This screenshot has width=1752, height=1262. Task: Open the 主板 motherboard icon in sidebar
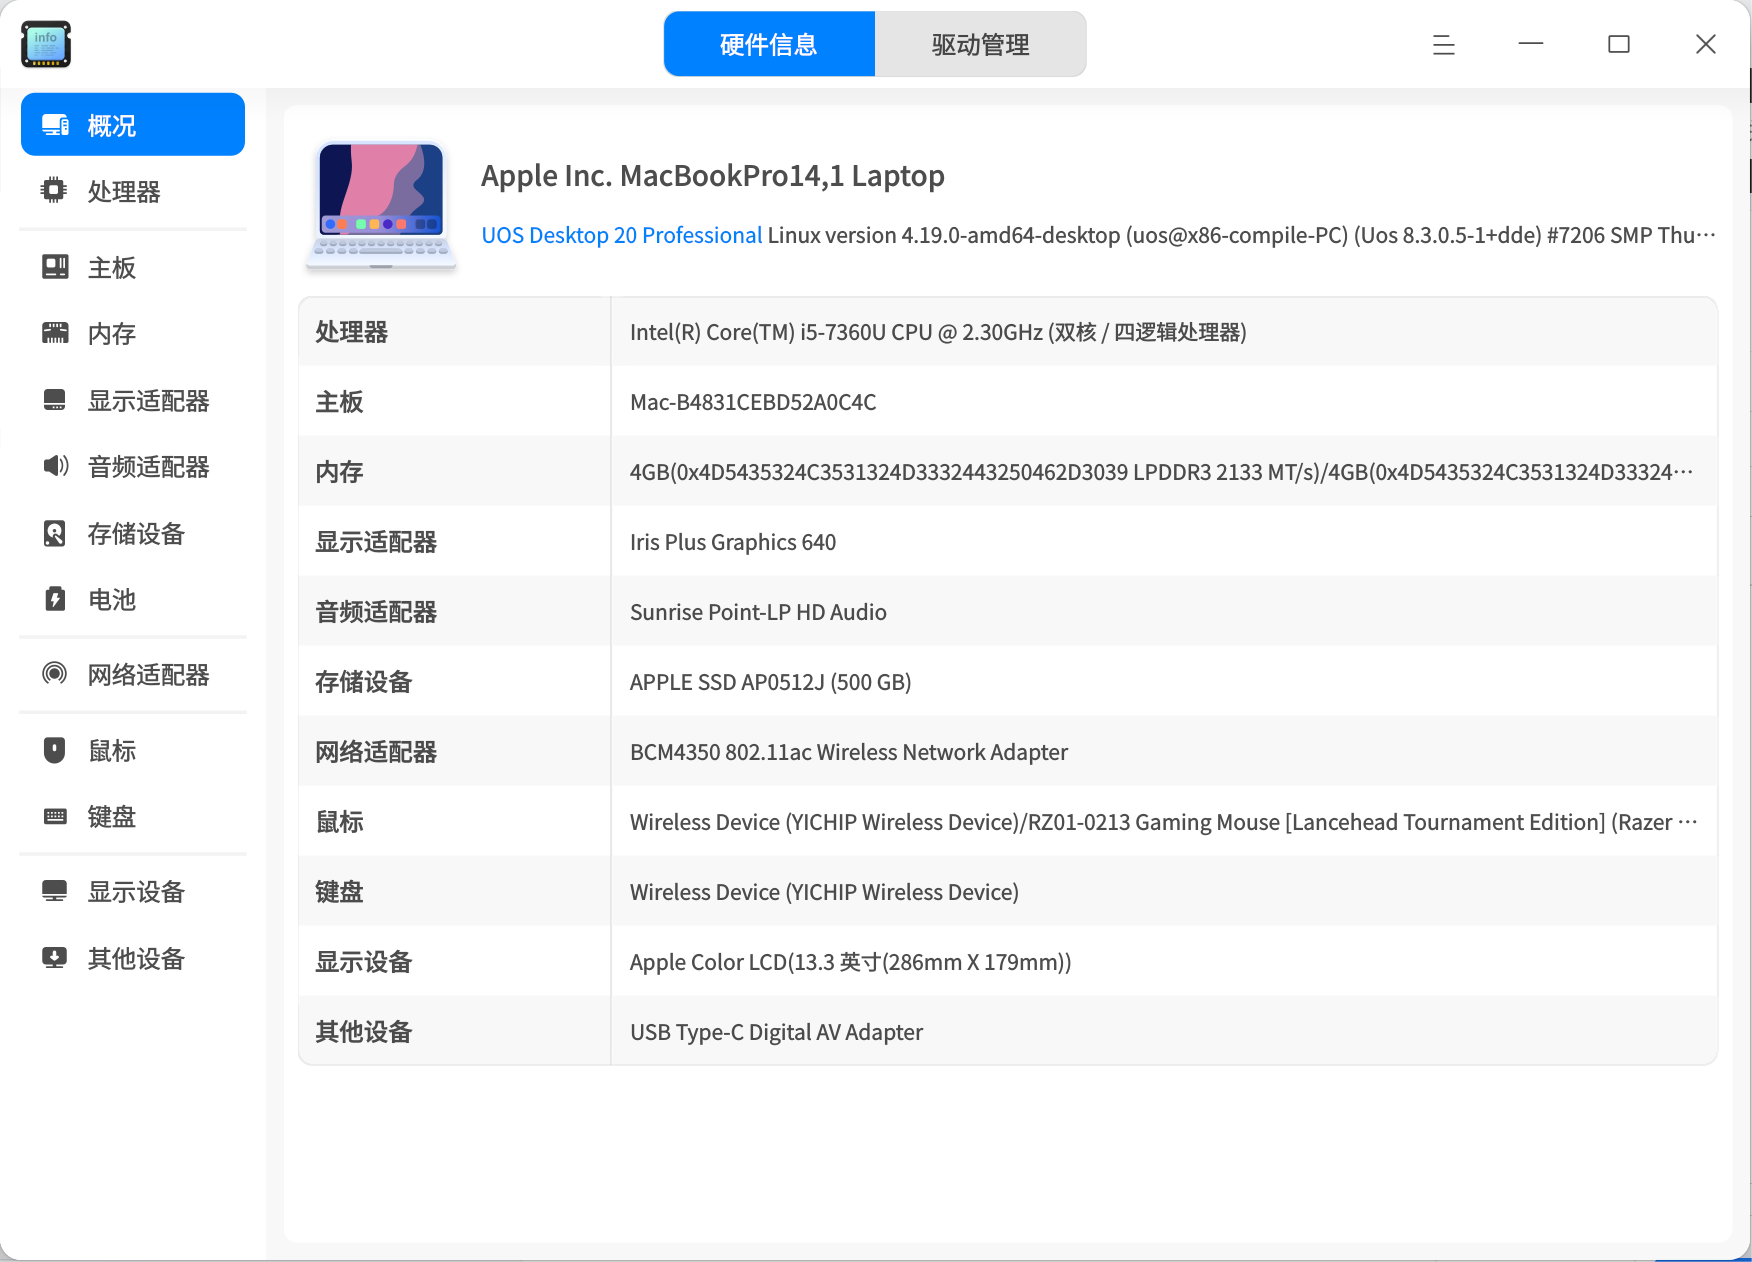[x=55, y=267]
